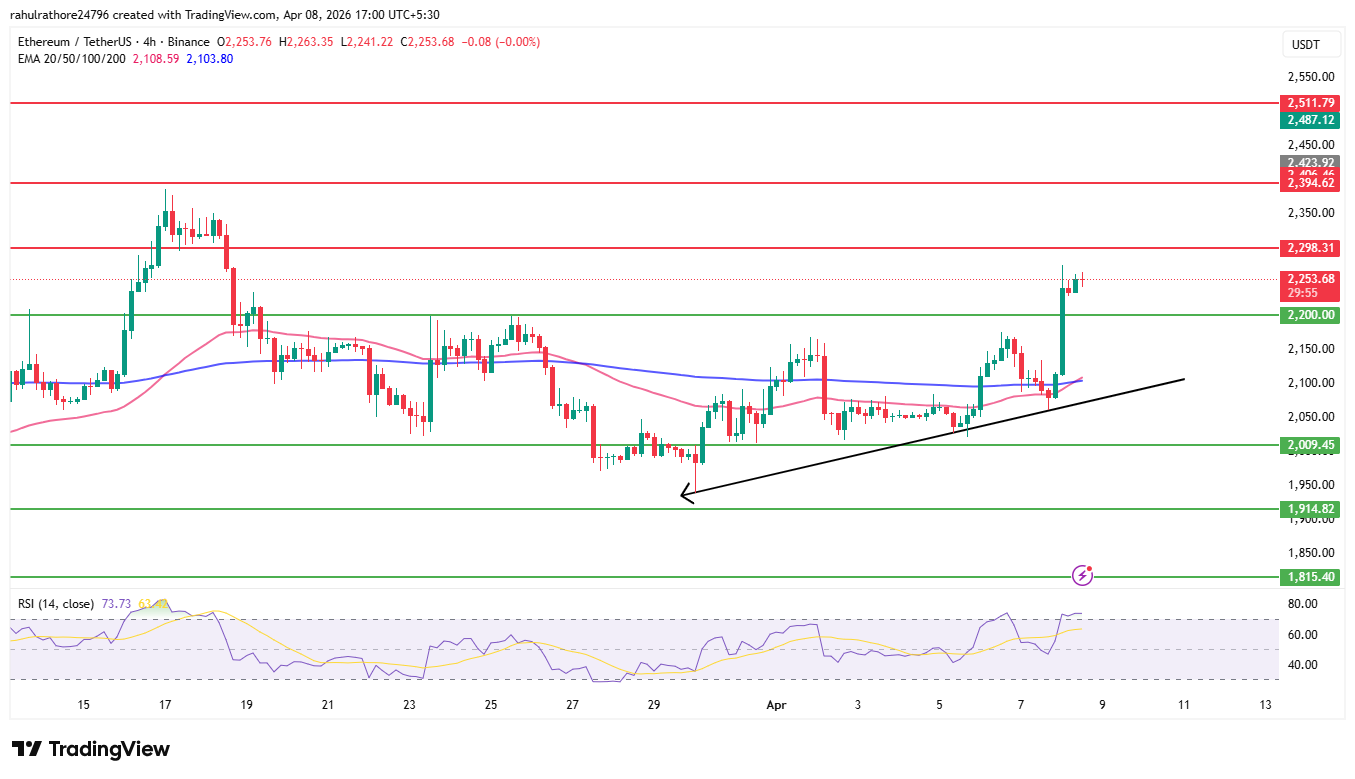Click the red current price label 2,253.68
The height and width of the screenshot is (779, 1355).
pos(1310,281)
